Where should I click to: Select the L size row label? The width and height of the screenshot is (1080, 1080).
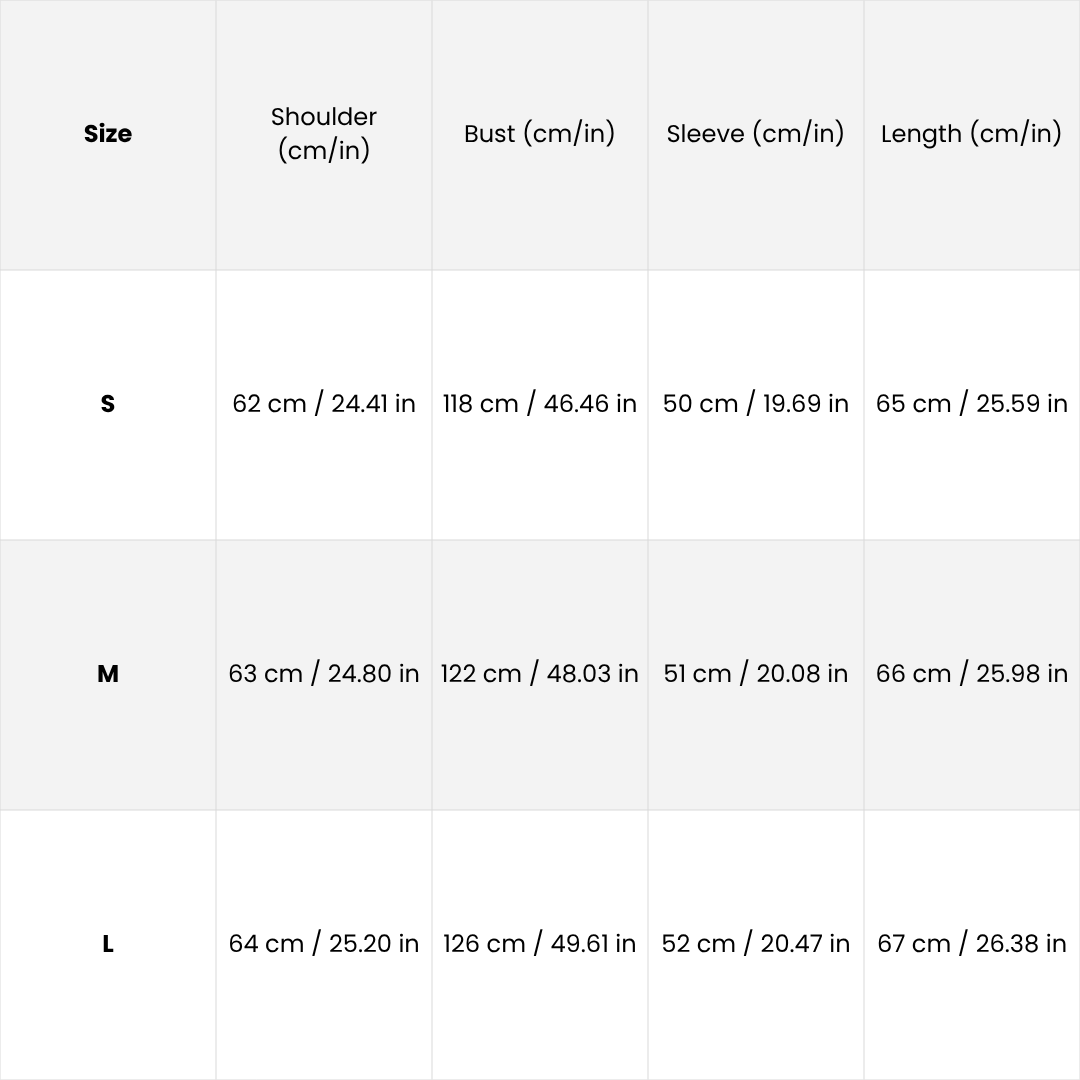pyautogui.click(x=108, y=944)
